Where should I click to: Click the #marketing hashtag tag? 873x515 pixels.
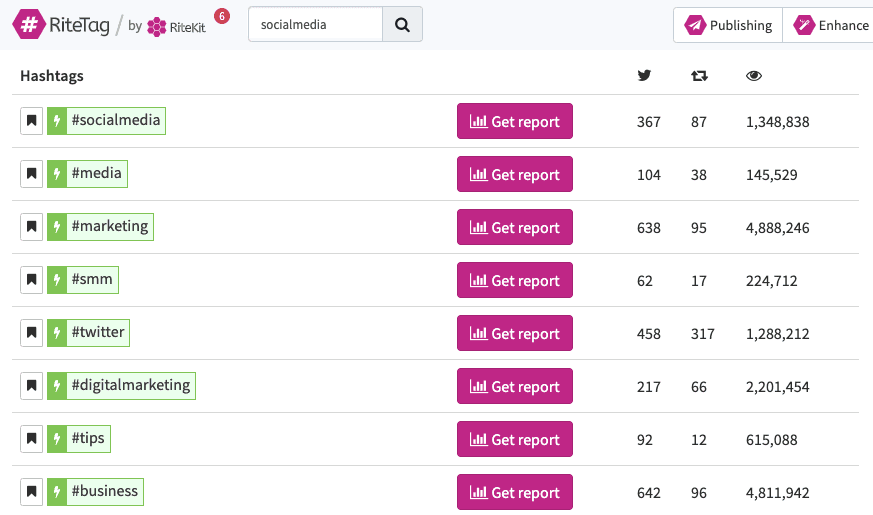pyautogui.click(x=110, y=227)
